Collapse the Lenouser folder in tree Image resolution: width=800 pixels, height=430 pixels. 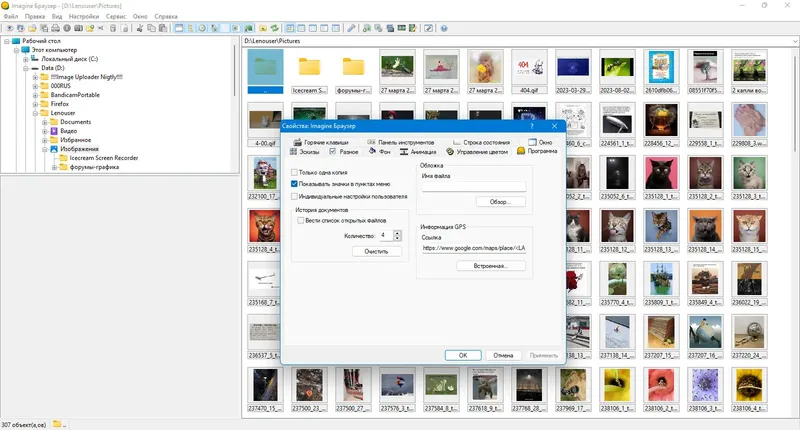[36, 113]
